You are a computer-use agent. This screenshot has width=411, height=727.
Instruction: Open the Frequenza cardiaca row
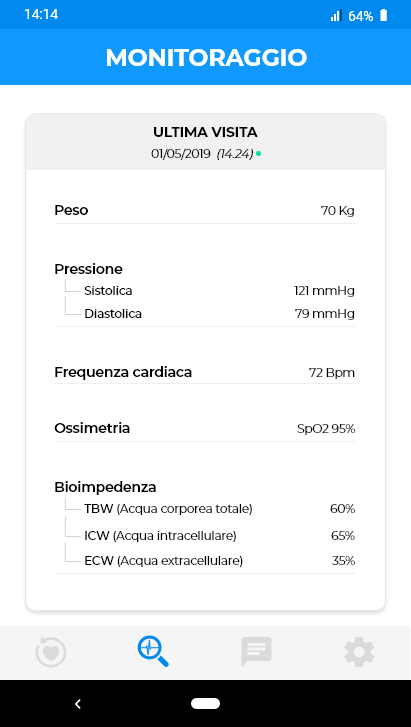pyautogui.click(x=205, y=372)
